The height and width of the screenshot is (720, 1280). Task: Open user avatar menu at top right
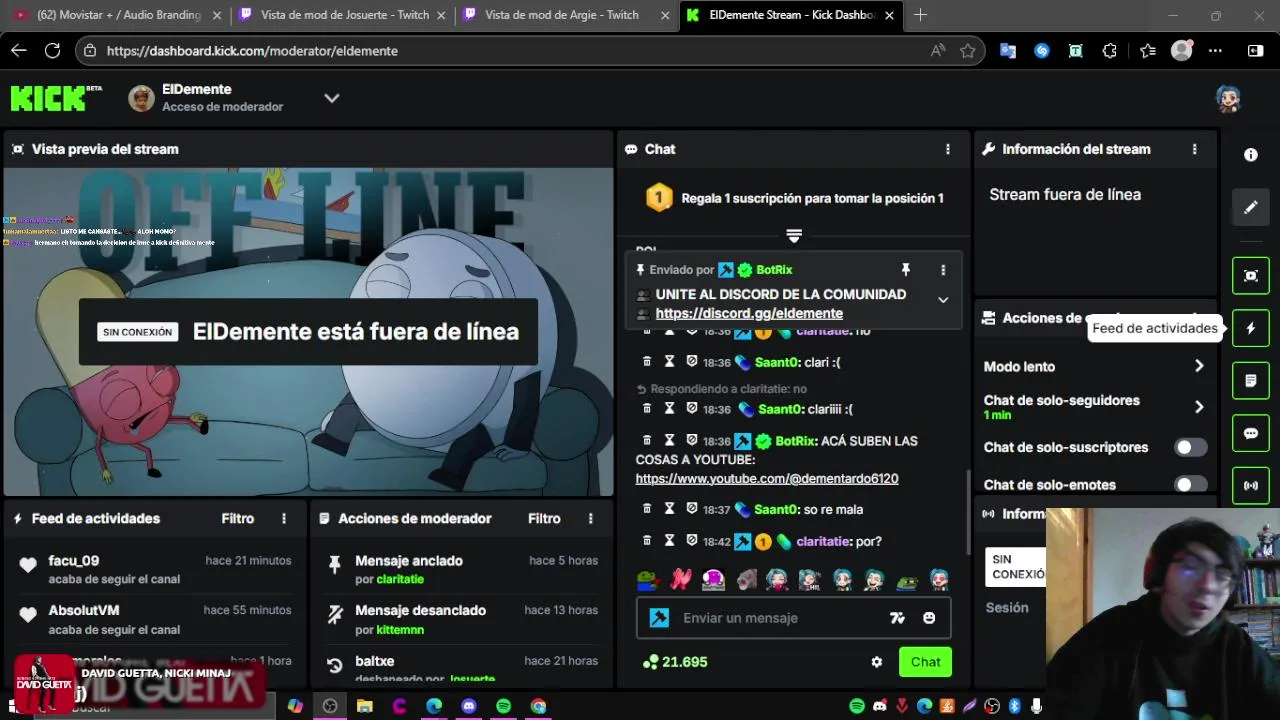point(1228,98)
